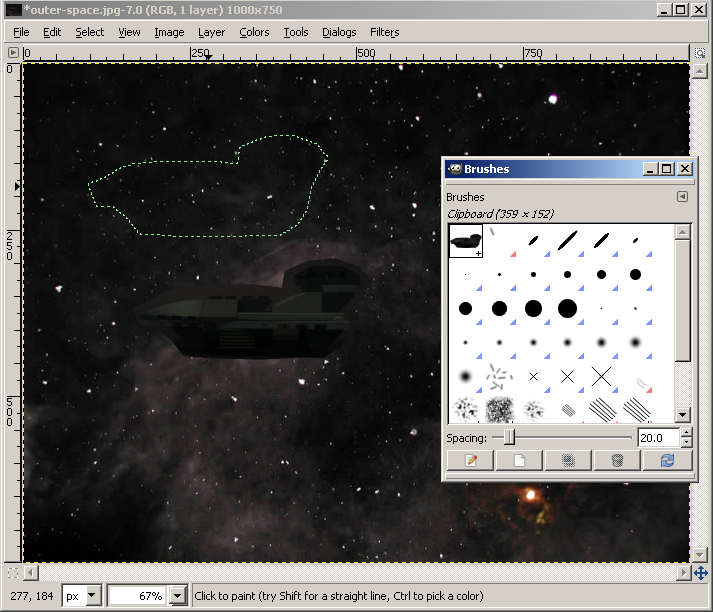The image size is (713, 612).
Task: Click the Spacing slider handle
Action: coord(509,438)
